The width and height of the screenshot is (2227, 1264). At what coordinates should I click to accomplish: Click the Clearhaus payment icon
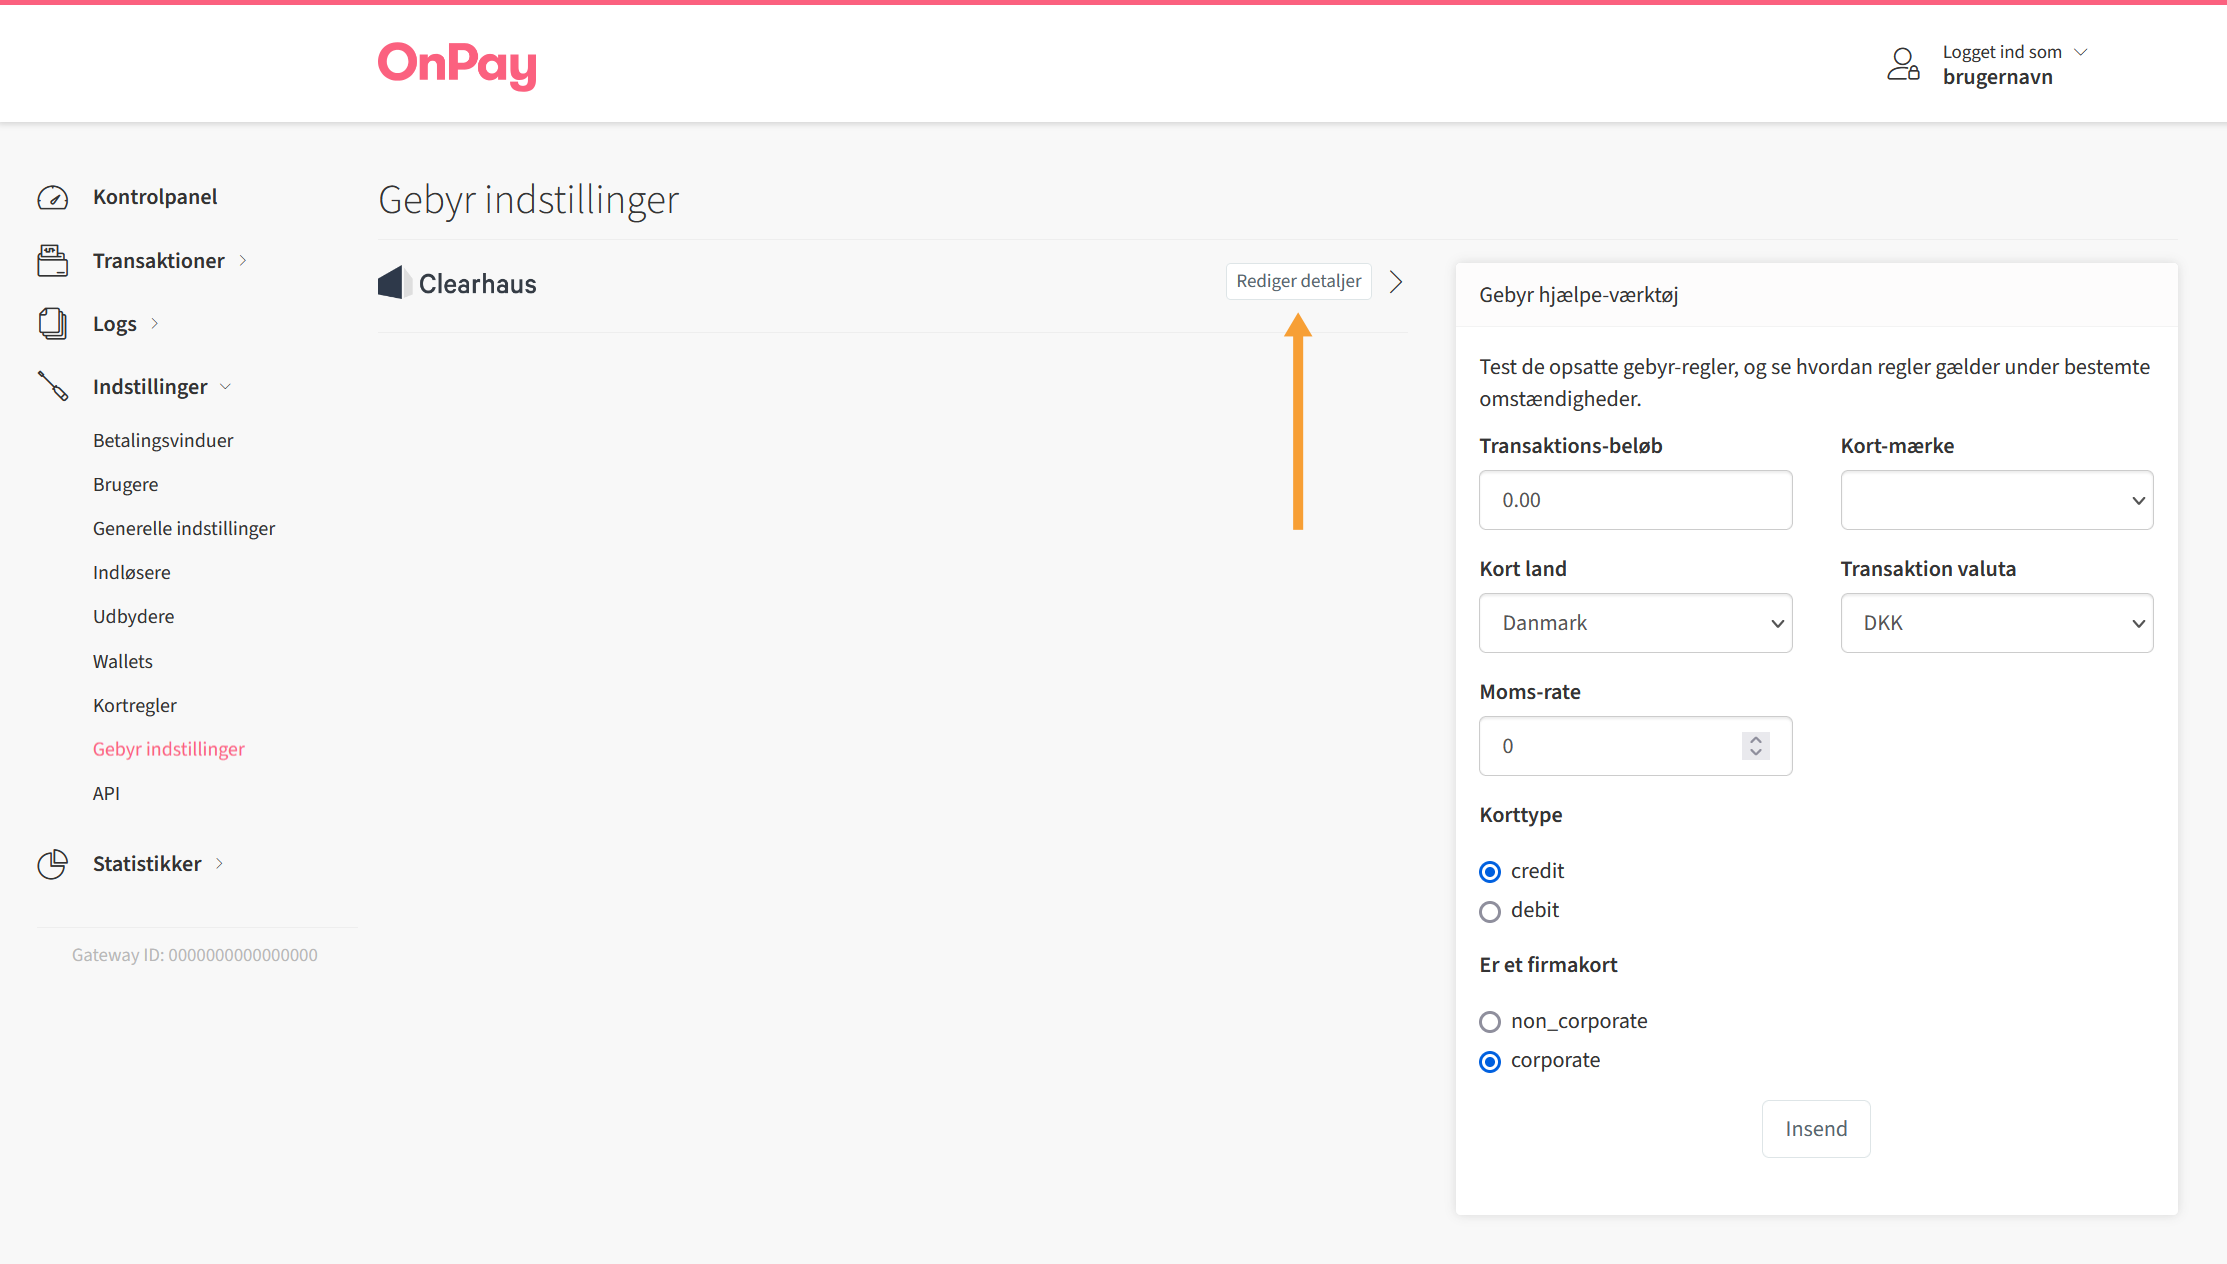(x=395, y=282)
